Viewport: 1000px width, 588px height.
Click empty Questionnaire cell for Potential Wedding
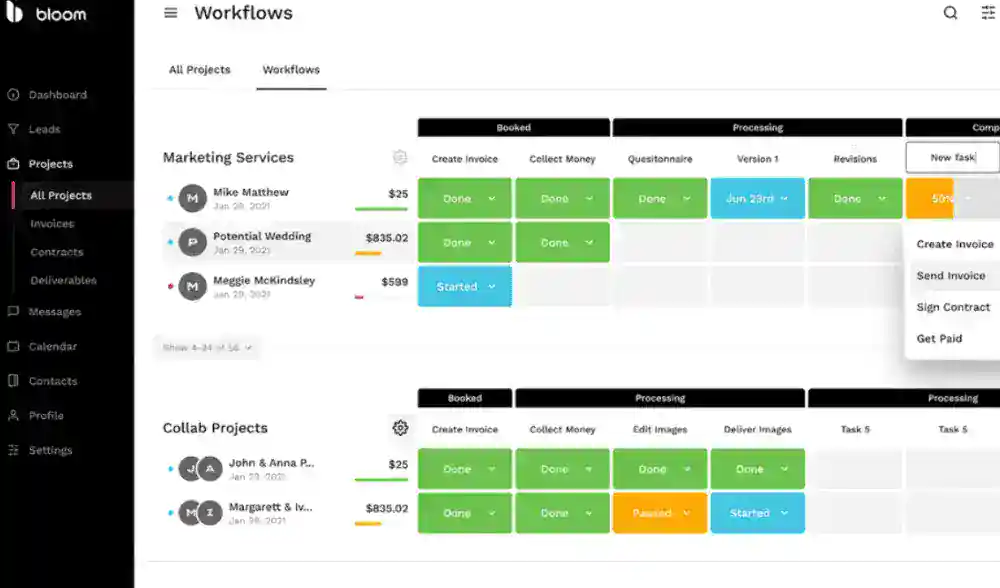(x=660, y=242)
